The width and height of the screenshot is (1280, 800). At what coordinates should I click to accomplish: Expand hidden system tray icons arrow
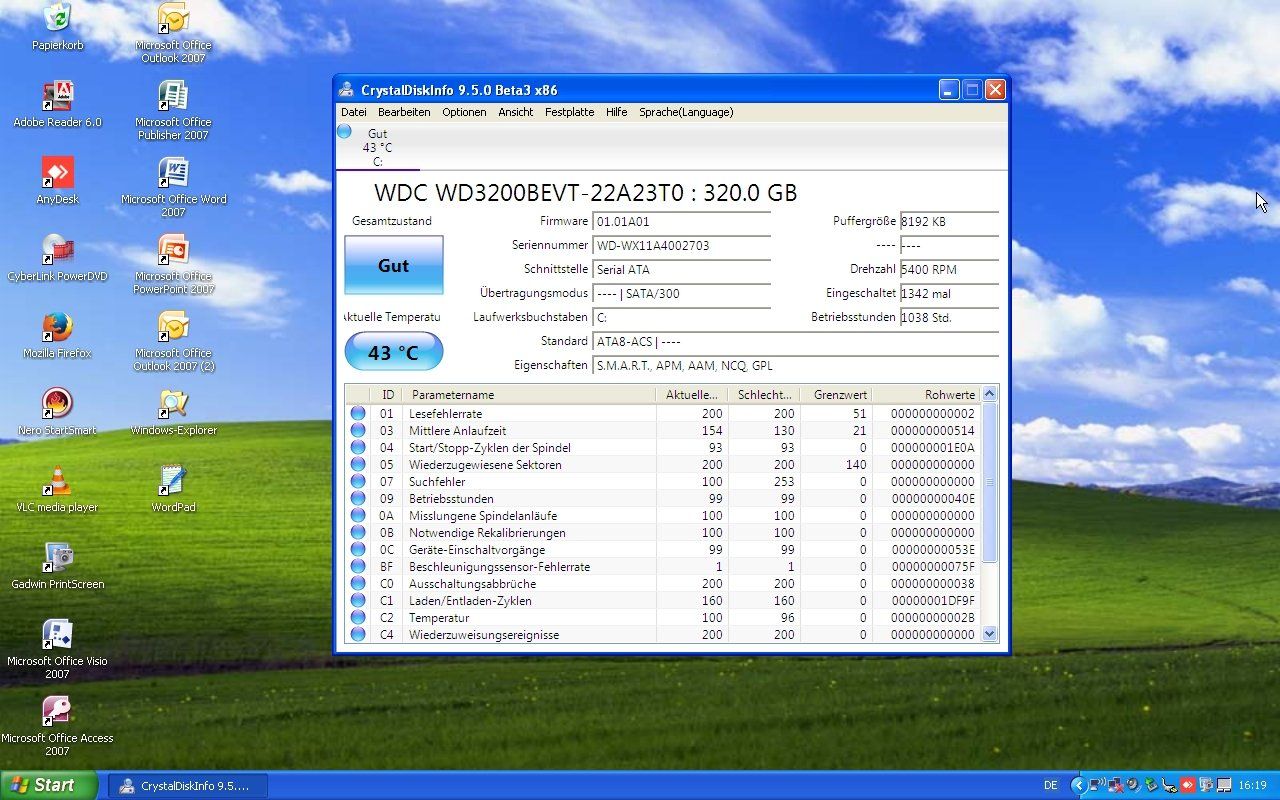coord(1079,785)
